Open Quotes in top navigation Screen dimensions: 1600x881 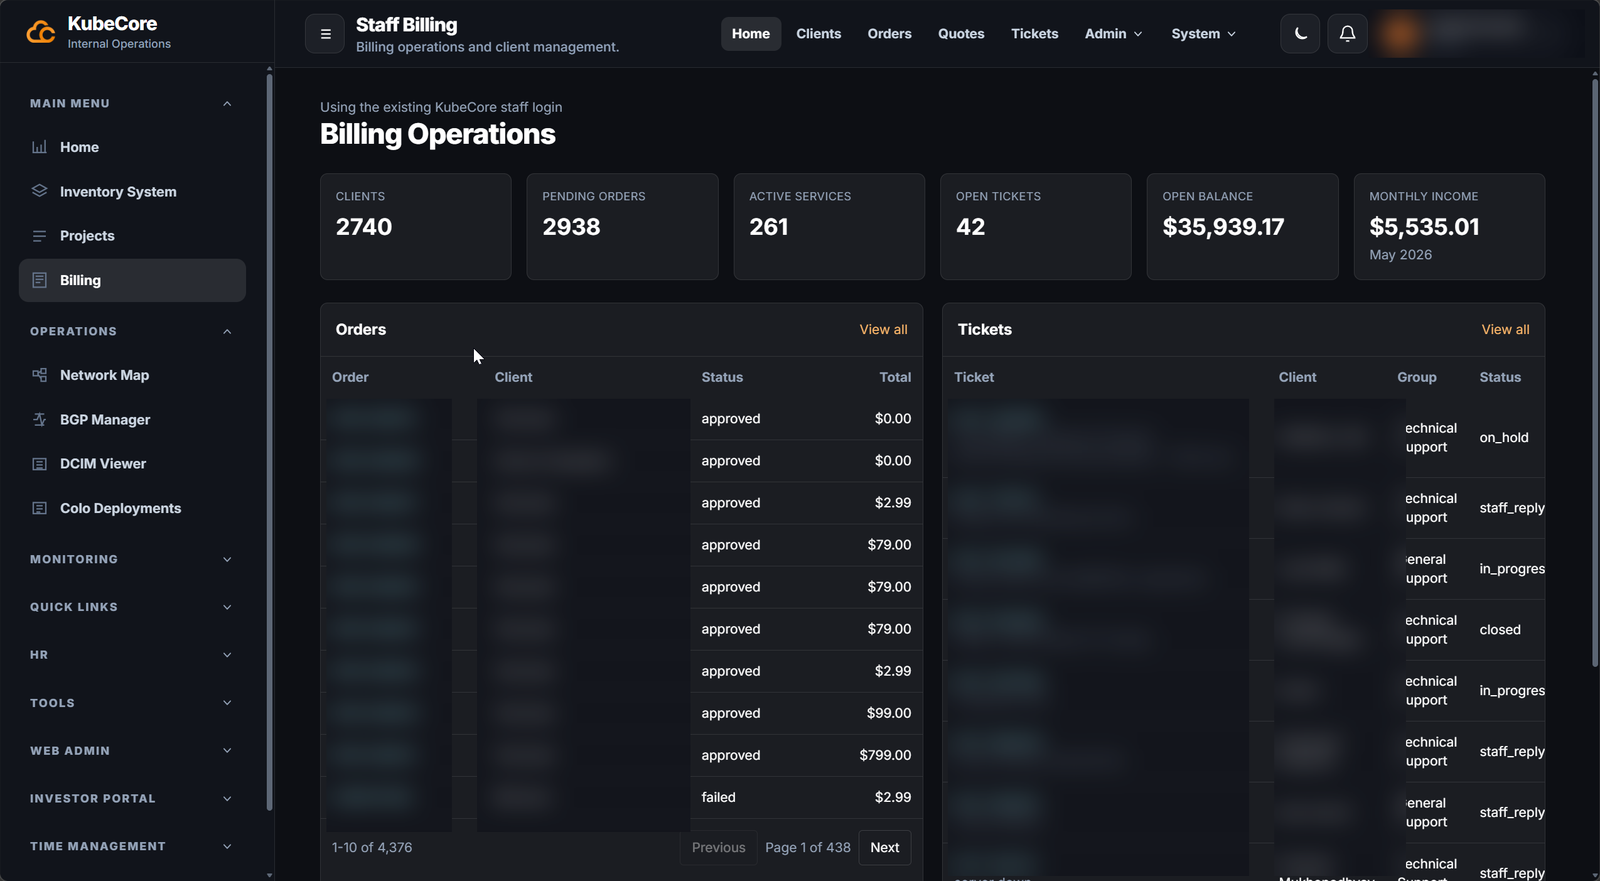(x=961, y=34)
